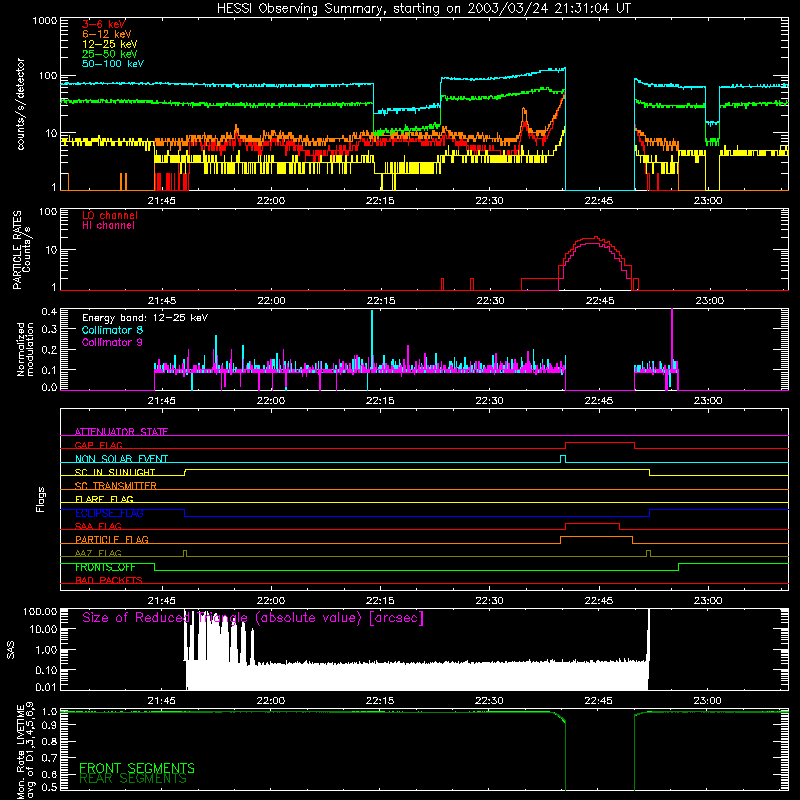Click the Normalized modulation axis label
800x800 pixels.
pyautogui.click(x=26, y=349)
